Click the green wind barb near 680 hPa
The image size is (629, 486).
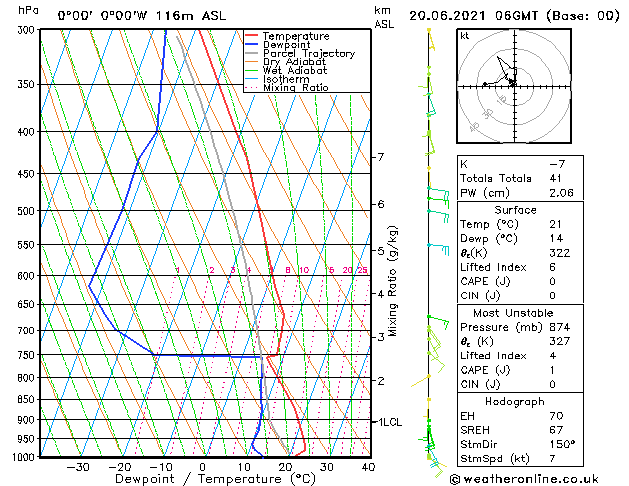click(x=438, y=322)
